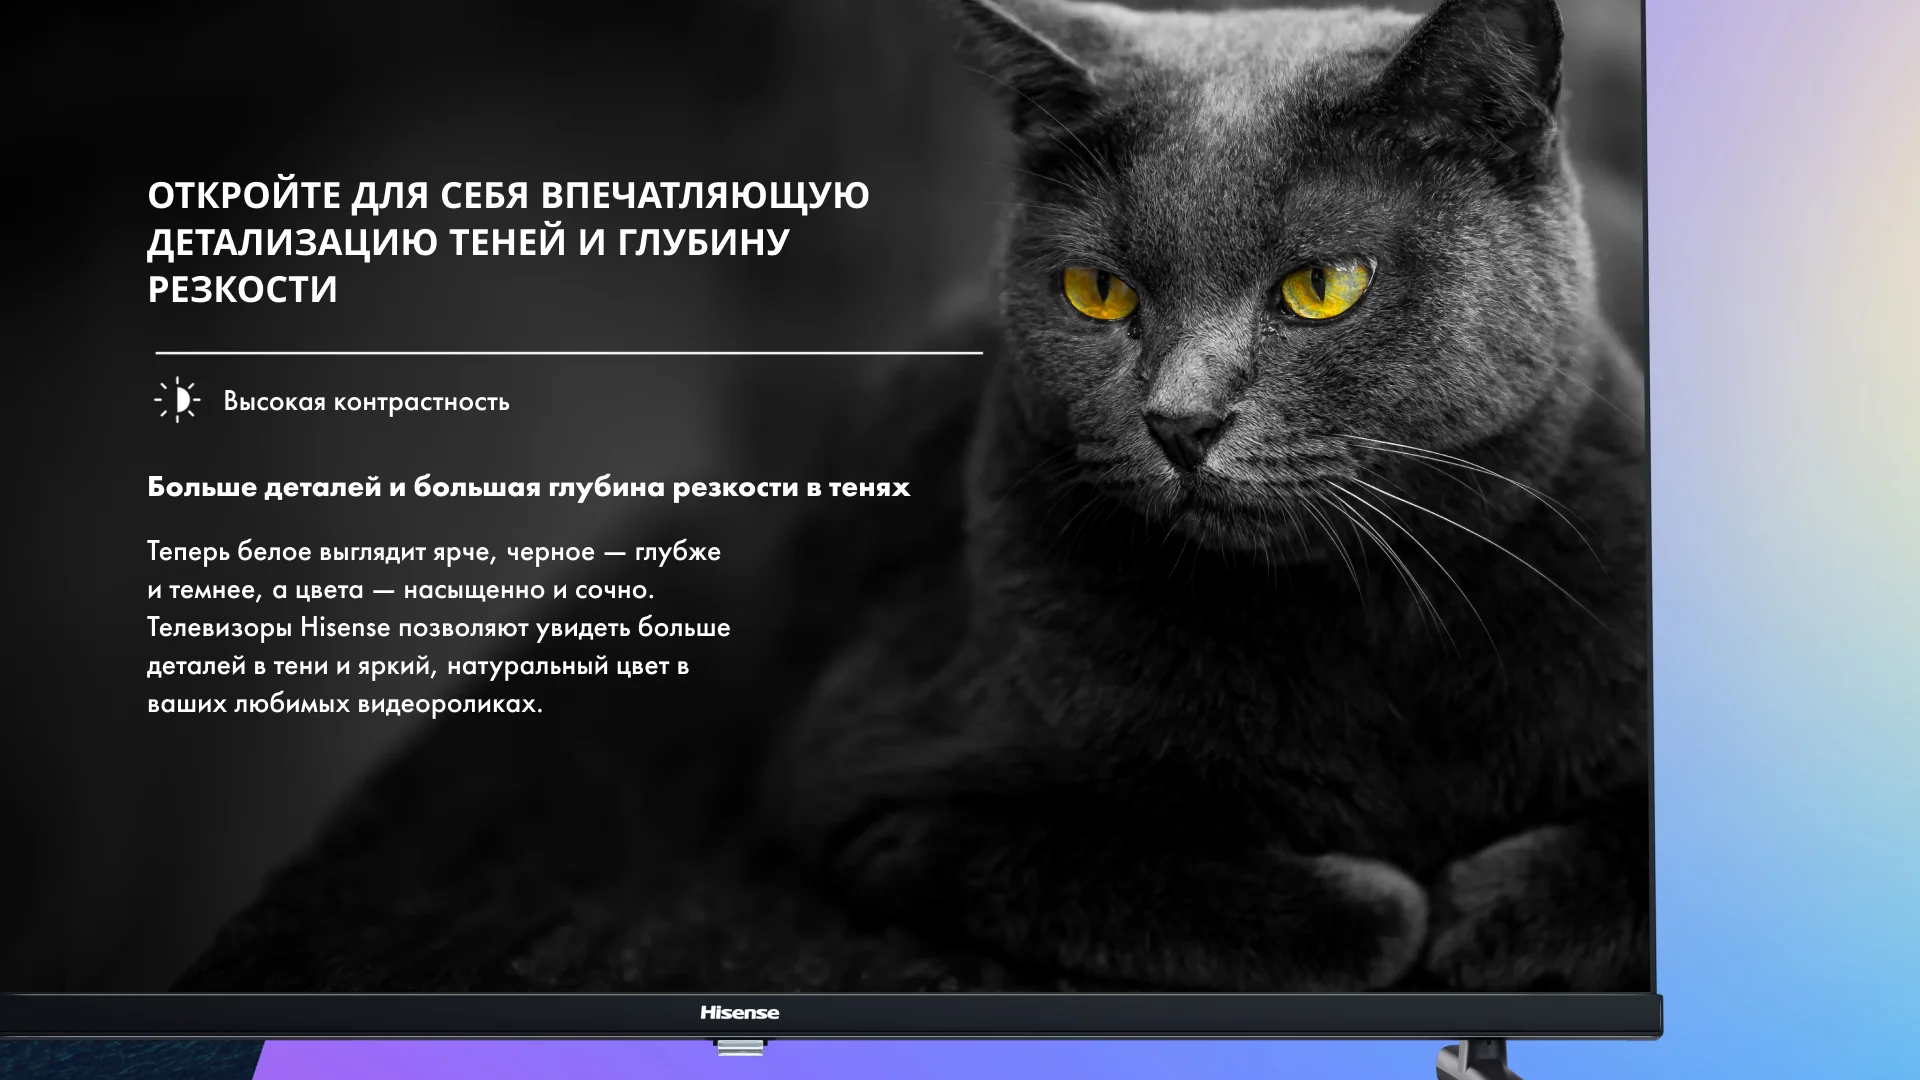Click the line 'Телевизоры Hisense позволяют увидеть больше'
1920x1080 pixels.
point(439,628)
